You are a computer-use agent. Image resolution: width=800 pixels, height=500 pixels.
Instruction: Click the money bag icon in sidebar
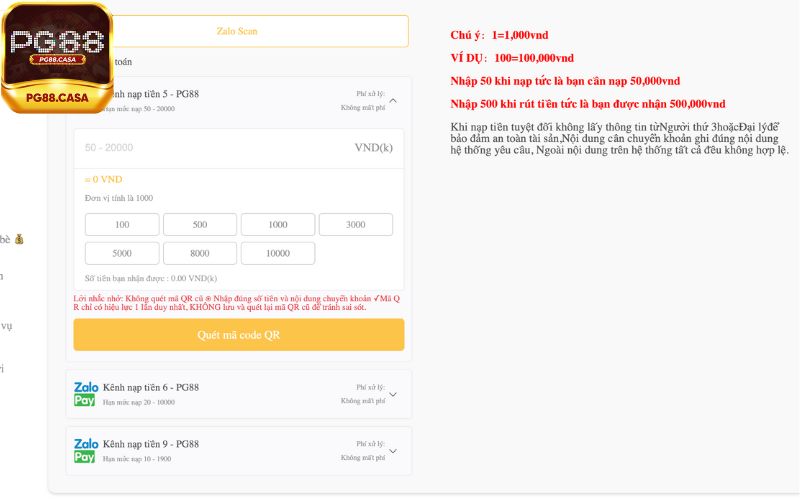(19, 239)
